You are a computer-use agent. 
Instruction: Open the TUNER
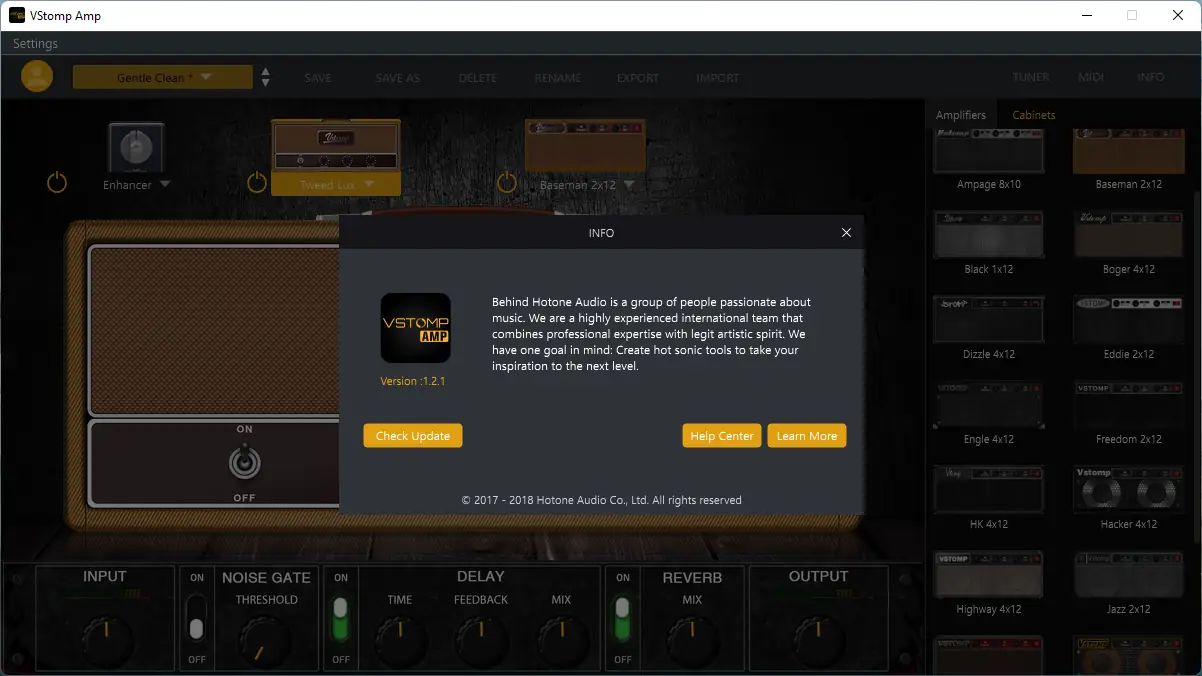[x=1031, y=77]
